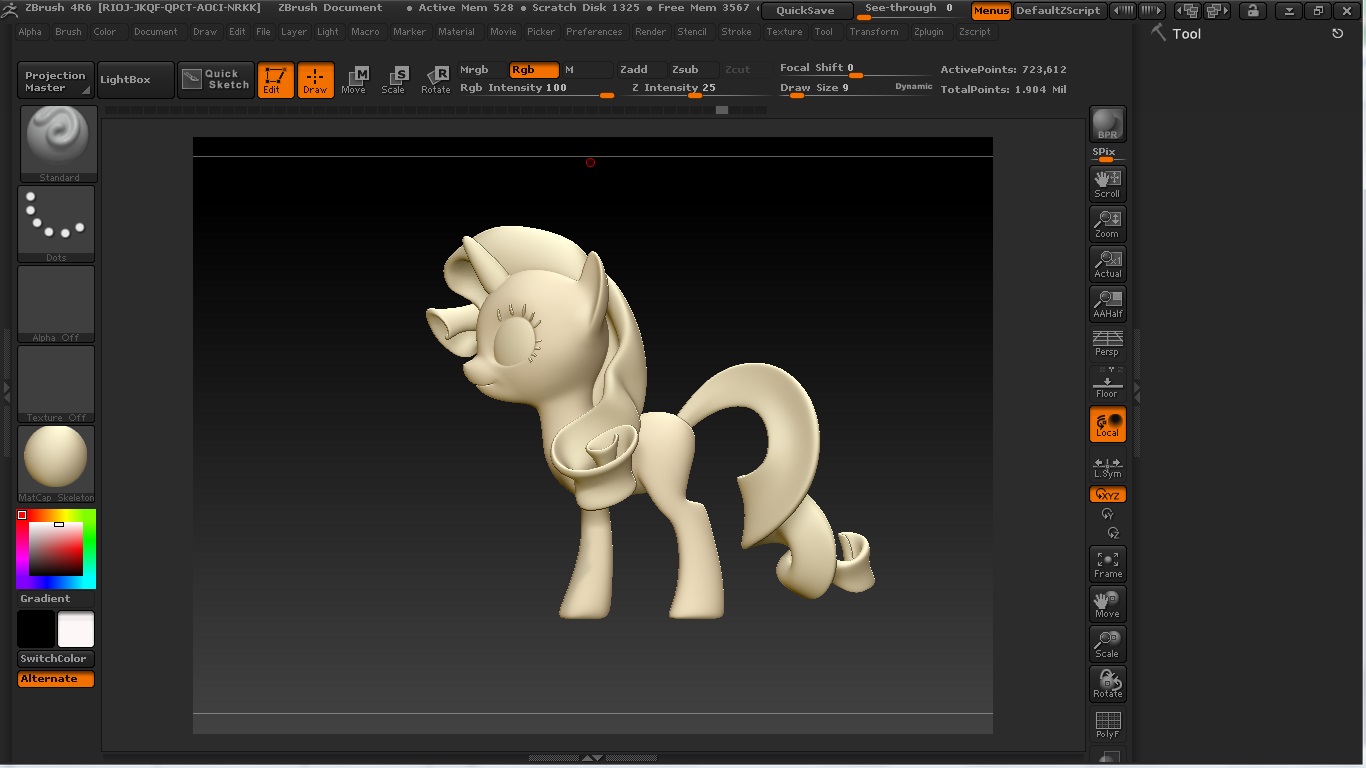The width and height of the screenshot is (1366, 768).
Task: Toggle Rgb paint mode
Action: [534, 70]
